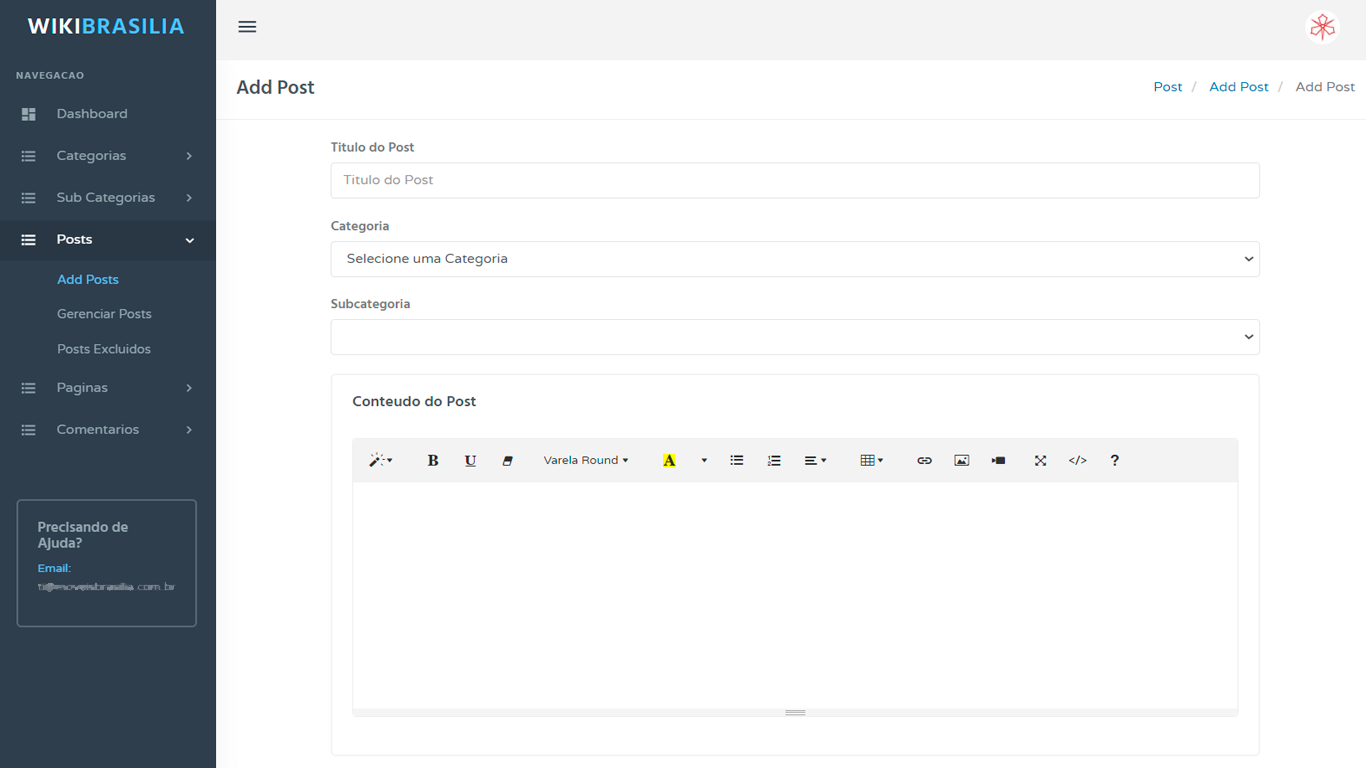Screen dimensions: 1366x768
Task: Expand the Categorias sidebar menu
Action: point(107,156)
